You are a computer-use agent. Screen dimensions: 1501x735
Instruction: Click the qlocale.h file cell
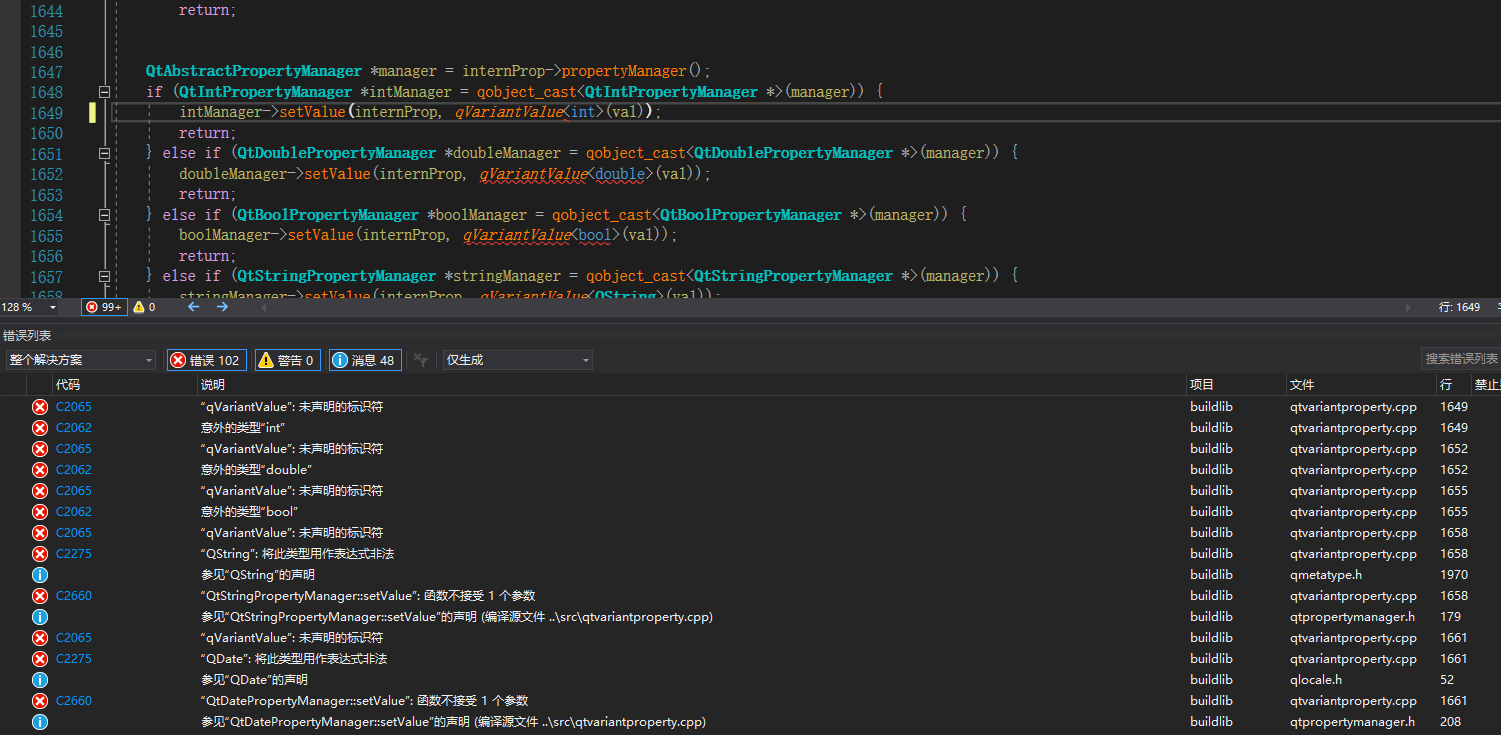1316,680
